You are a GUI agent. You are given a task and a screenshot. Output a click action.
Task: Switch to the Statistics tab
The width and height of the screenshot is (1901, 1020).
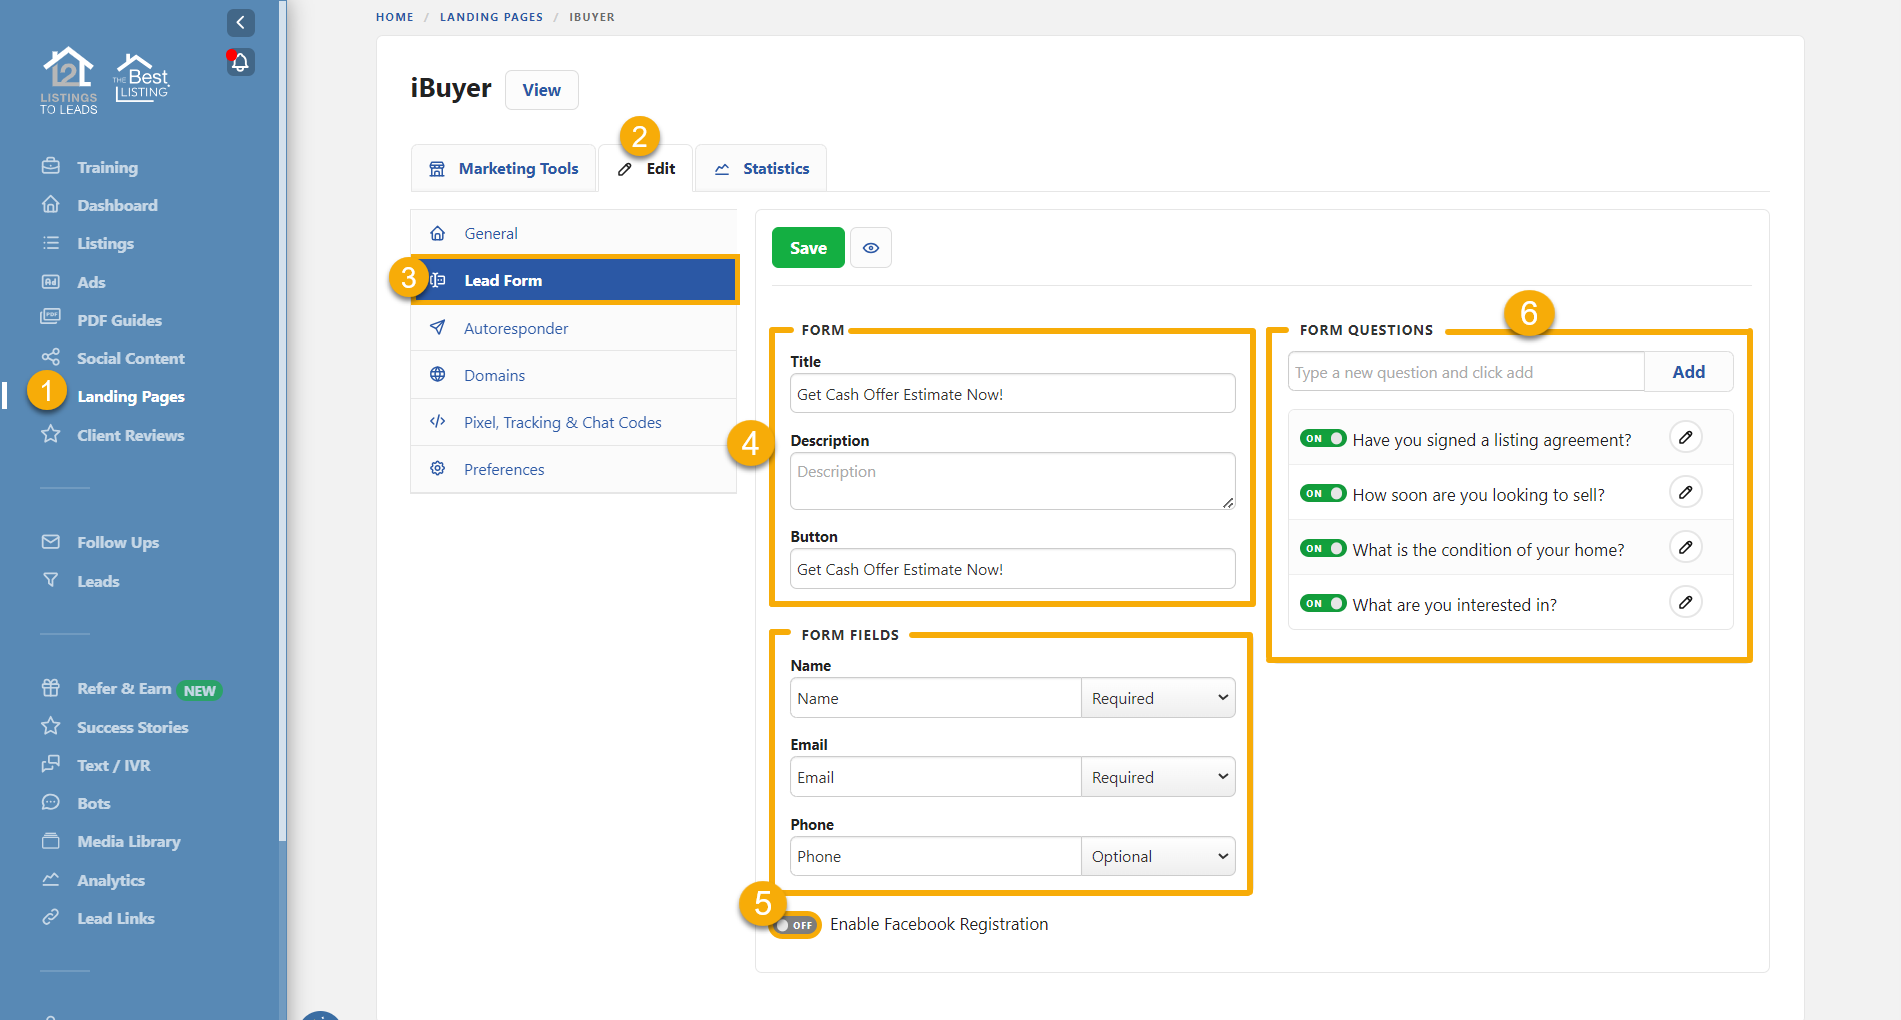click(x=760, y=168)
